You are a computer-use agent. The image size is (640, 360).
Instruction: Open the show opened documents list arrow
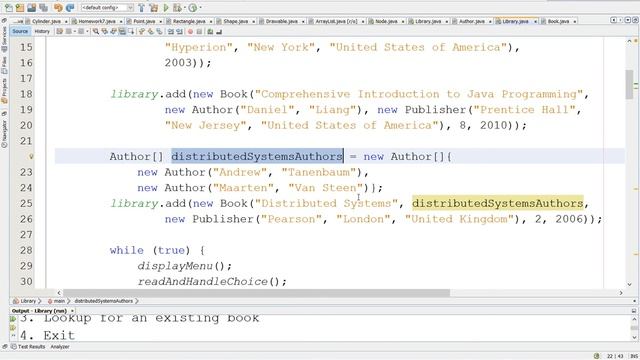[627, 20]
